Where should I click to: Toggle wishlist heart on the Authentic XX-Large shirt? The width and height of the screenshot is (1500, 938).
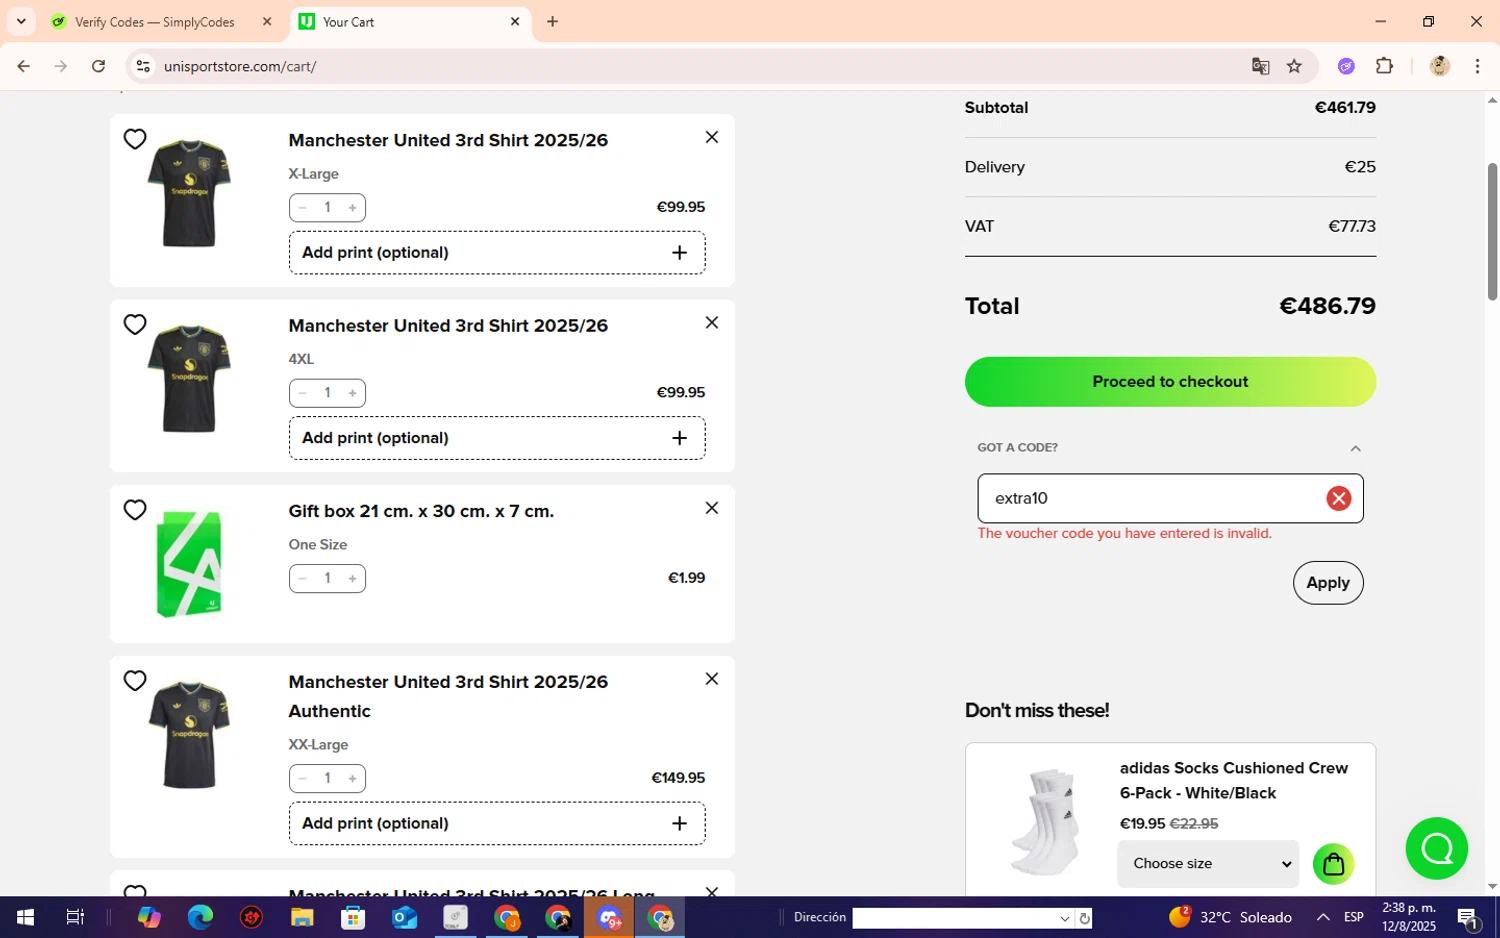pos(135,681)
